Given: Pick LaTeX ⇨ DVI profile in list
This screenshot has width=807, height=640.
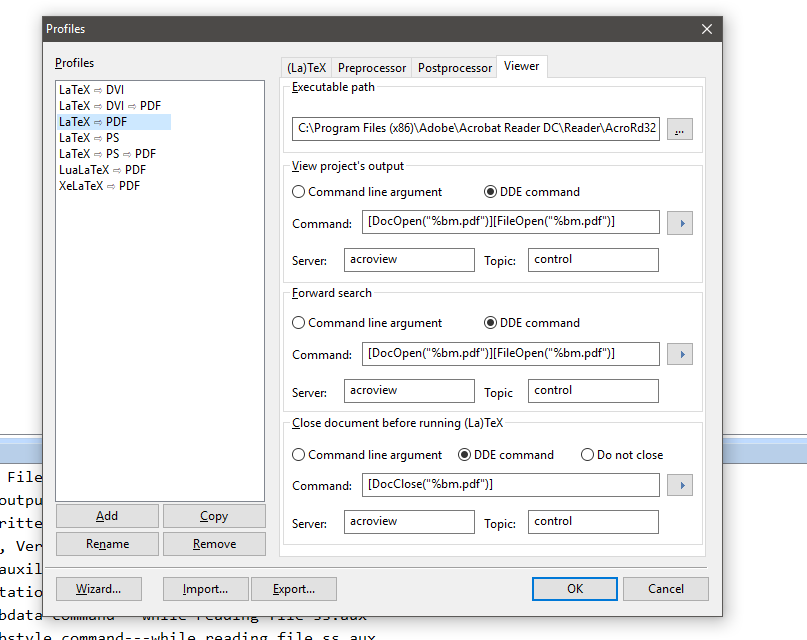Looking at the screenshot, I should coord(91,90).
